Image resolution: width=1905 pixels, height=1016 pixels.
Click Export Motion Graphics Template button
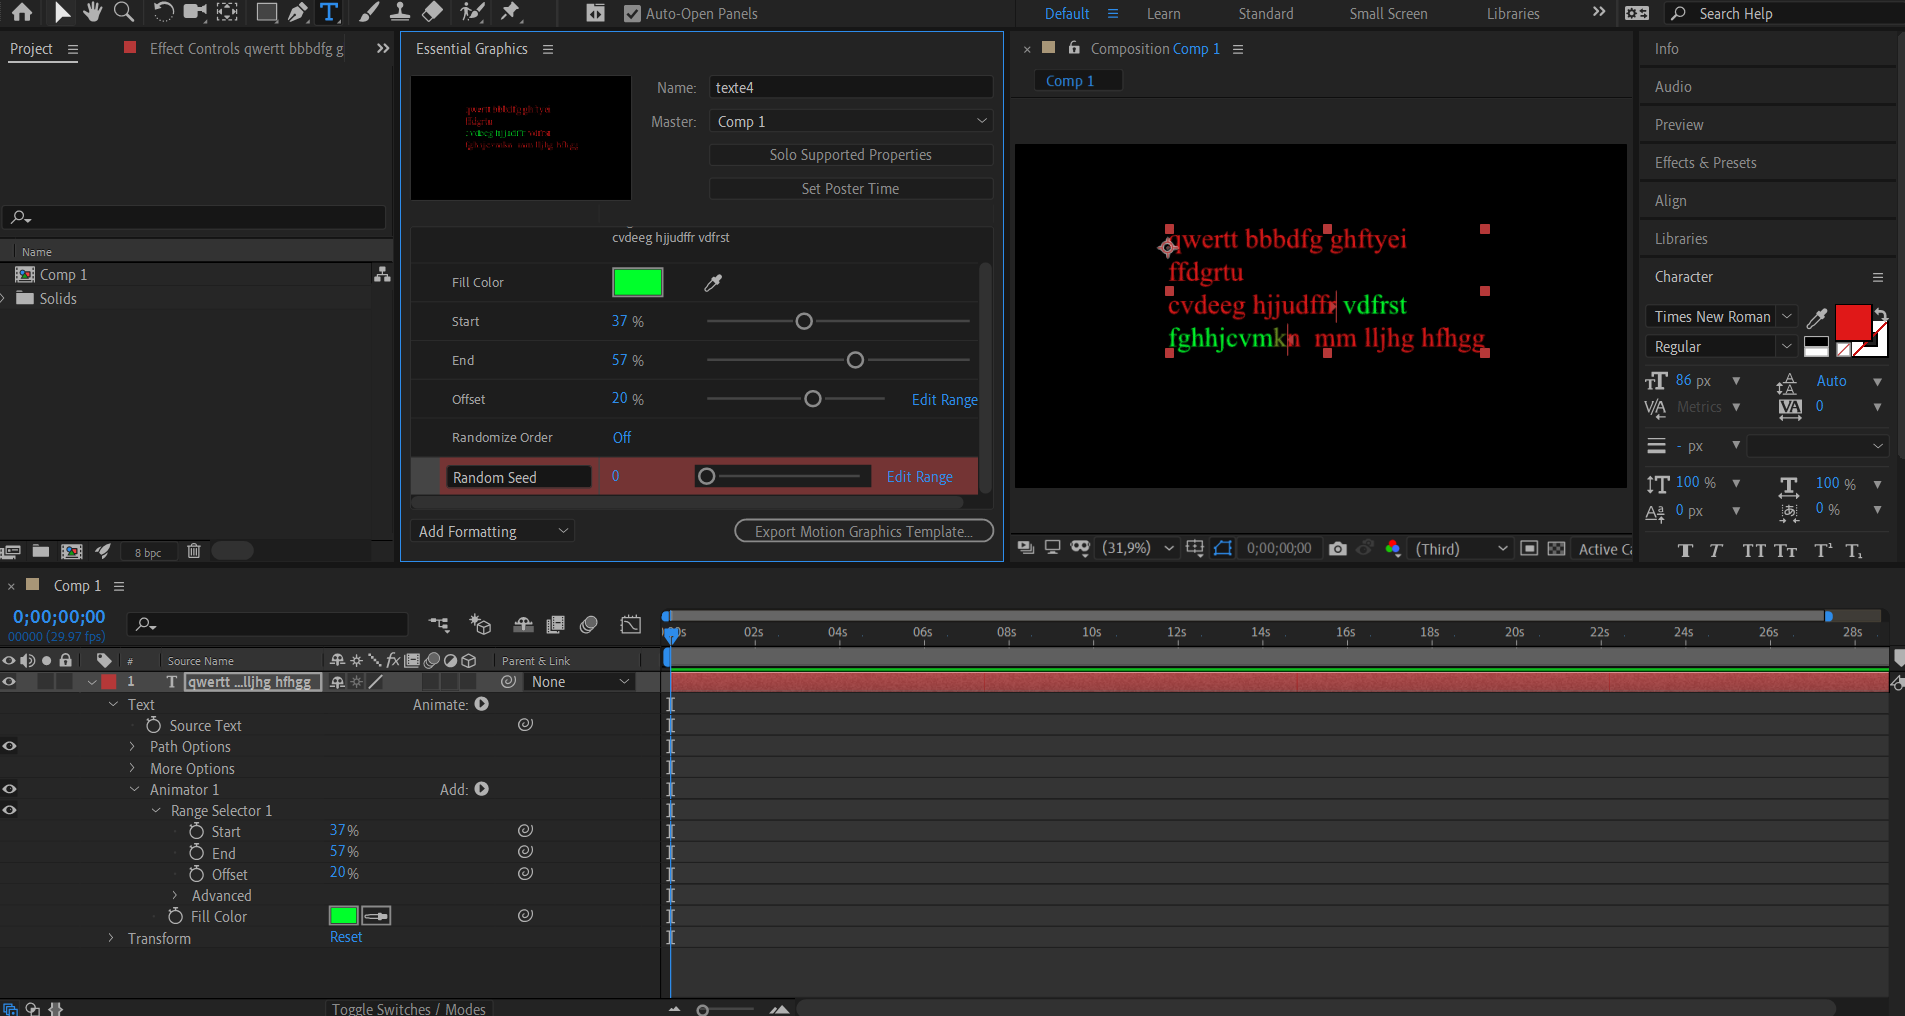(x=864, y=531)
